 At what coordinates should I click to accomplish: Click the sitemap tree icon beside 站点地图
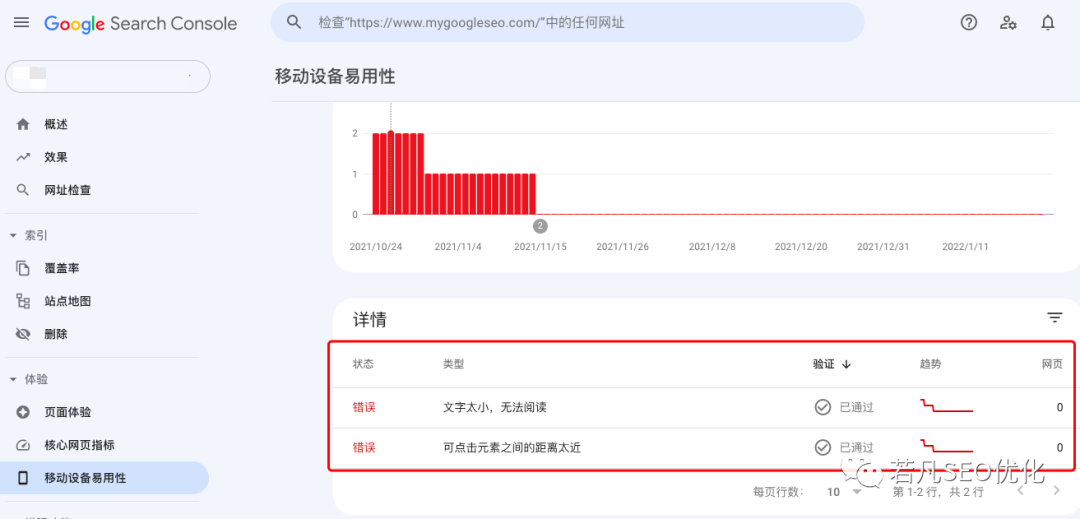pos(23,301)
